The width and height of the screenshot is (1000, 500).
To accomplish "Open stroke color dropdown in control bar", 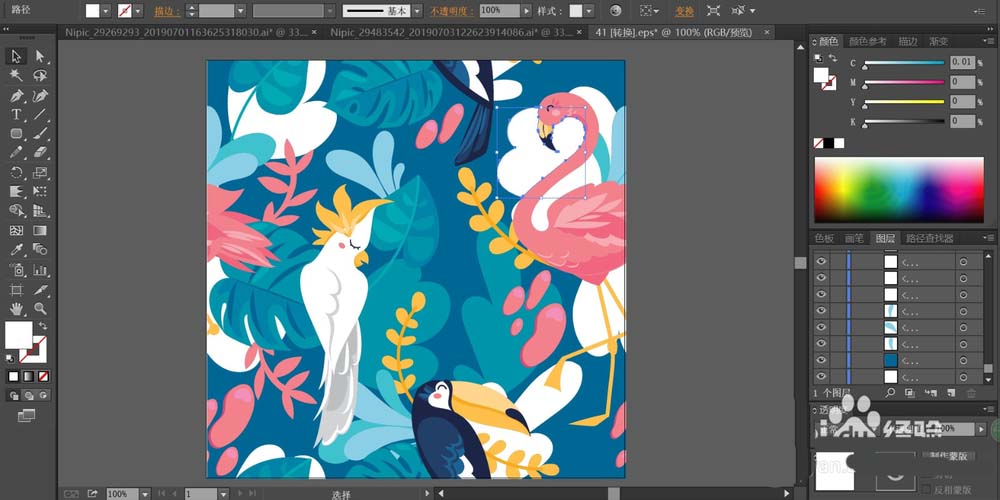I will coord(138,11).
